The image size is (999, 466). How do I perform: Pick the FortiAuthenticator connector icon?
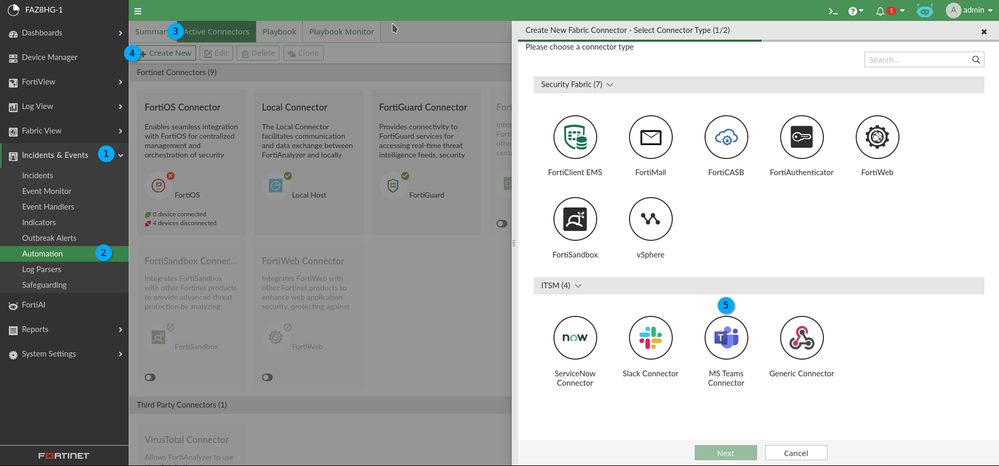(801, 138)
